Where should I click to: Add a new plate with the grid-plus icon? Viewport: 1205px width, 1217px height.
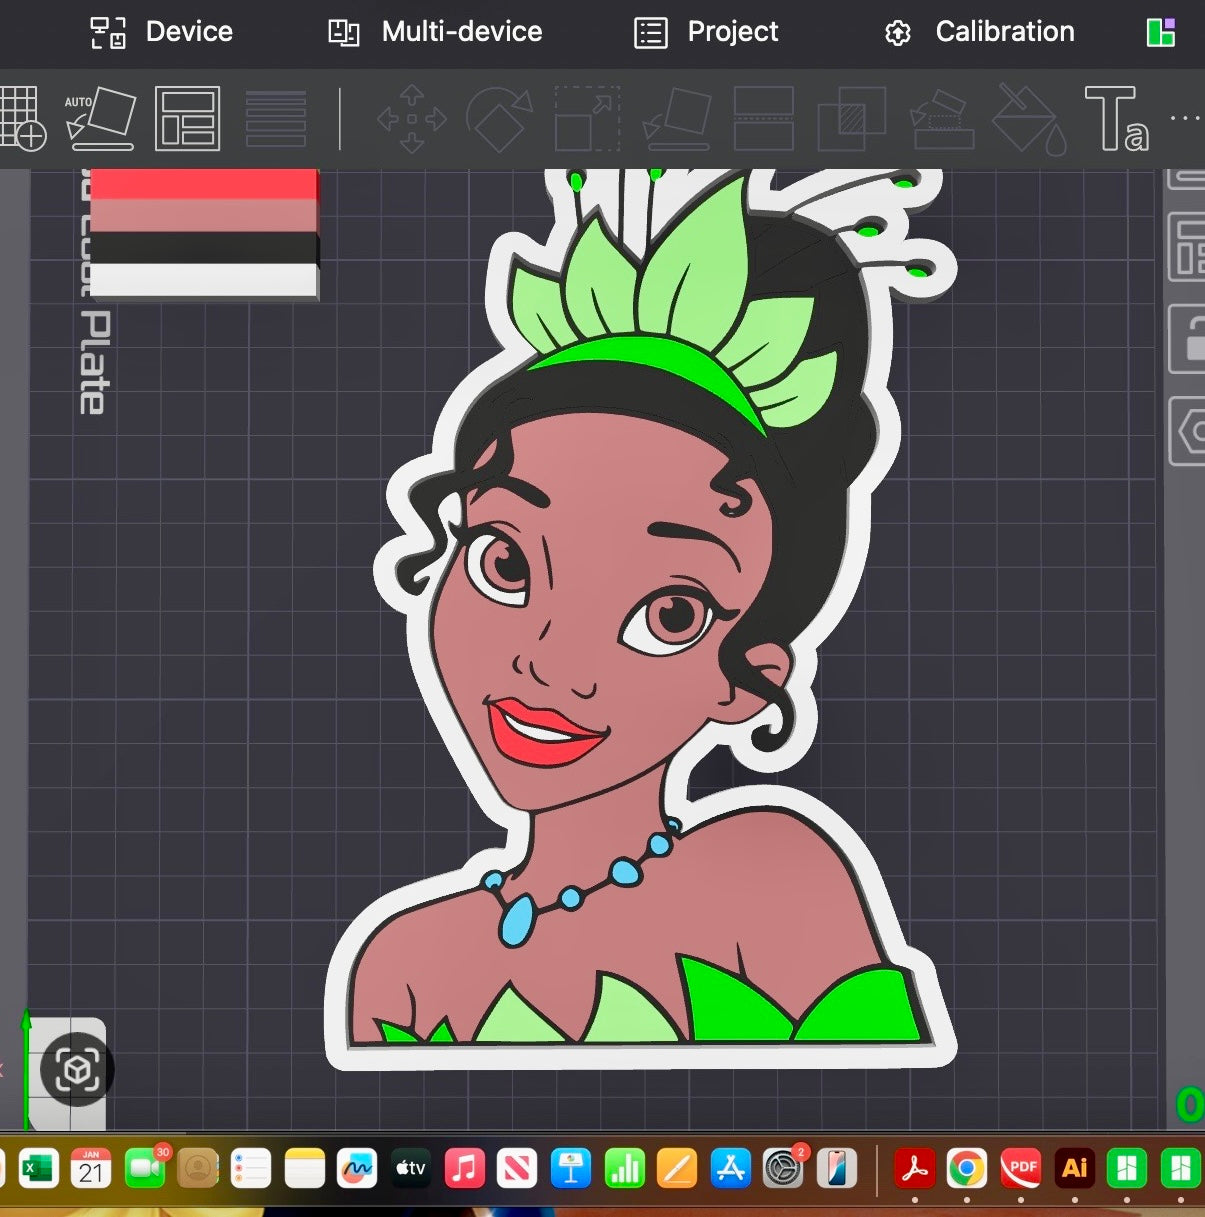pyautogui.click(x=22, y=118)
